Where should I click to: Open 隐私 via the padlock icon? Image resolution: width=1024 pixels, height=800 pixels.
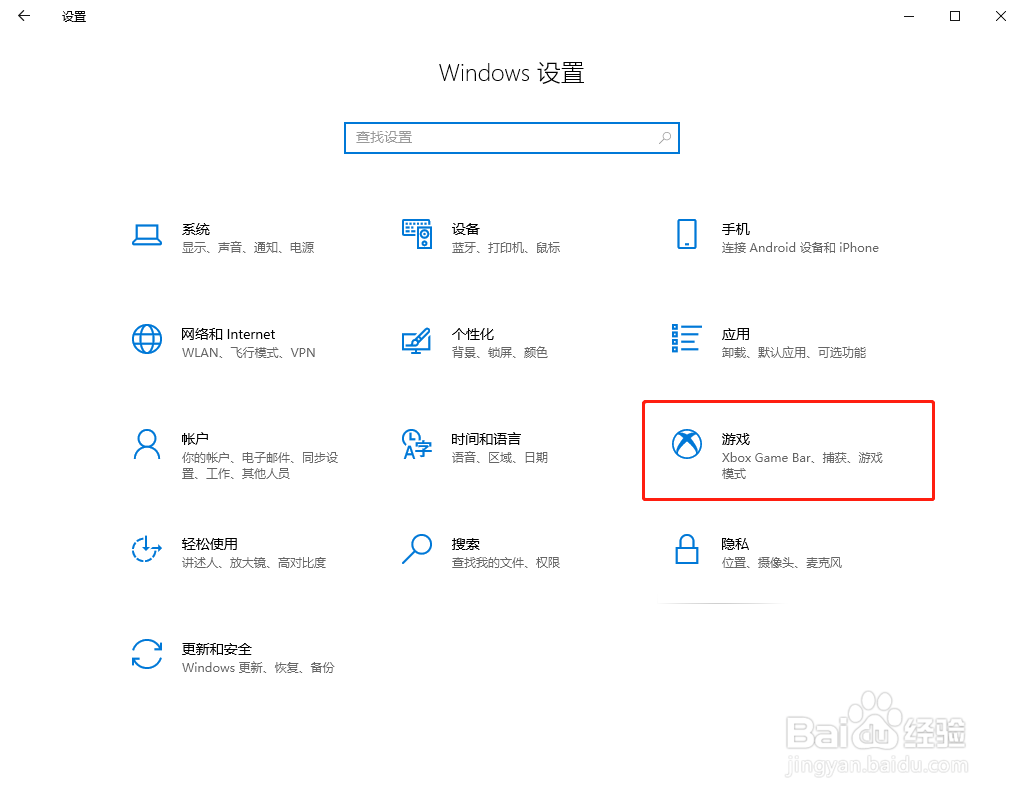point(687,549)
